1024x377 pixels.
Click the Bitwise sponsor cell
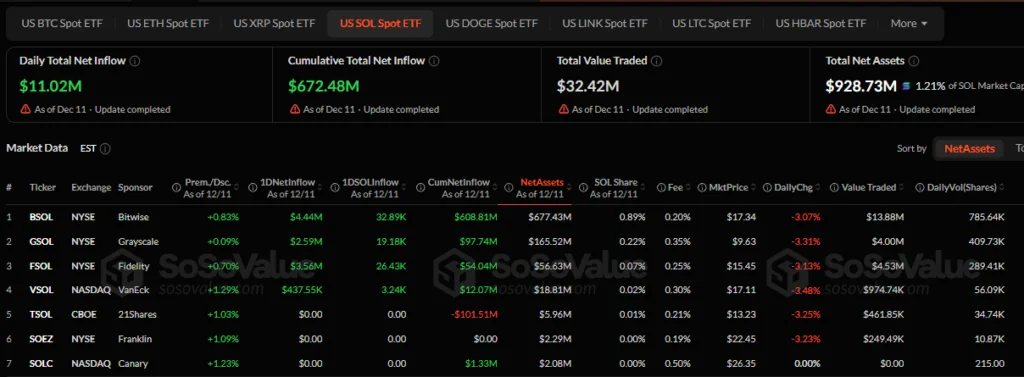133,217
